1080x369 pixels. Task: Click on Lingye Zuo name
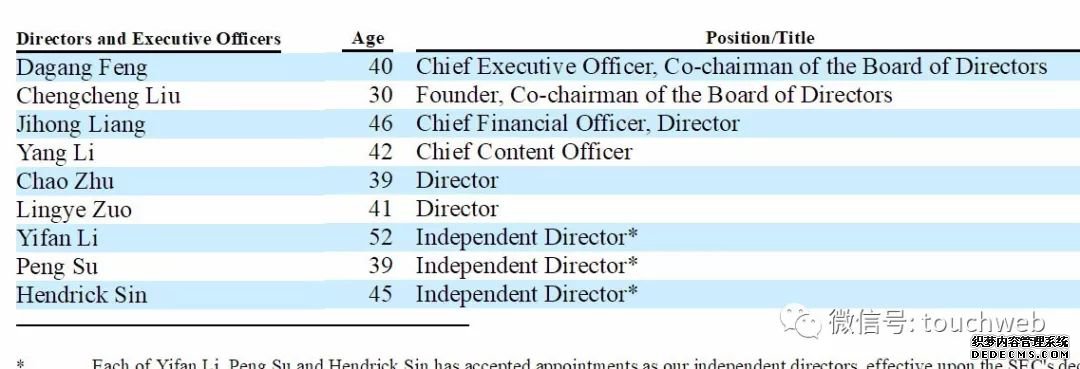click(x=74, y=210)
